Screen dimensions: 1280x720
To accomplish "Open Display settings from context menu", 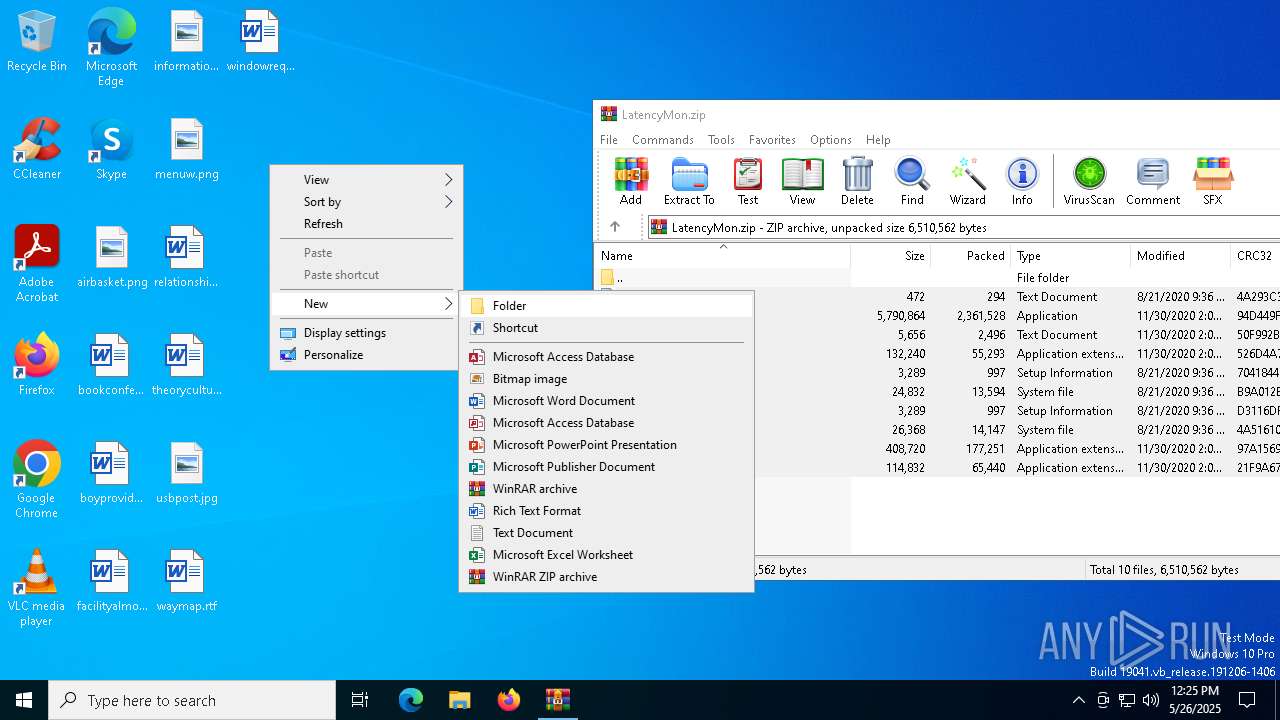I will point(366,333).
